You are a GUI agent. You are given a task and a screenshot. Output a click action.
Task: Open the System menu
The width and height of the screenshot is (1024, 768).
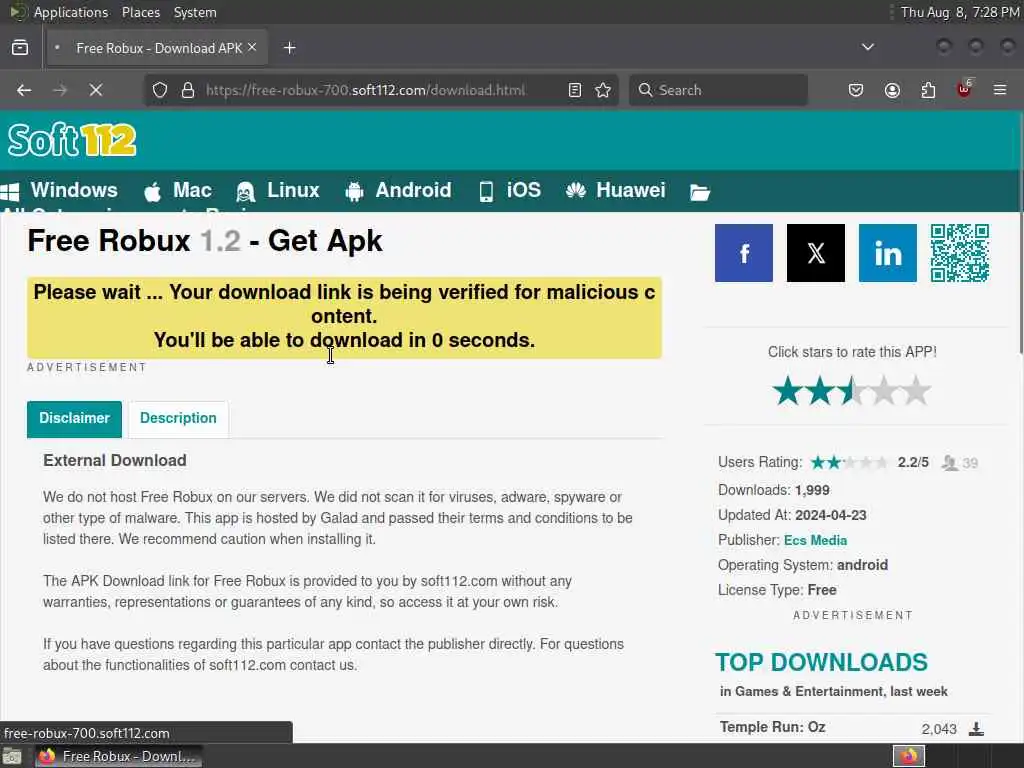coord(195,12)
